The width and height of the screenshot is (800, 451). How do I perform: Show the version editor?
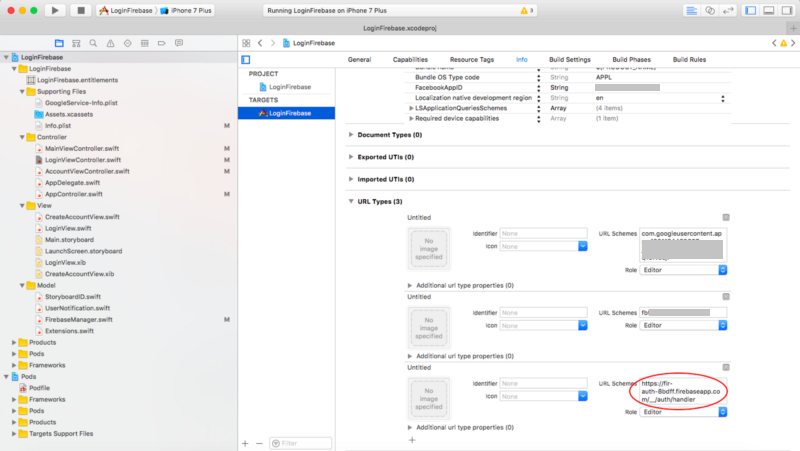click(x=728, y=10)
